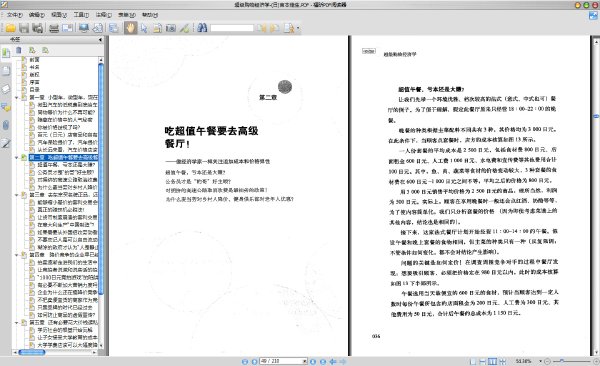Image resolution: width=600 pixels, height=366 pixels.
Task: Click the binoculars search icon
Action: click(202, 28)
